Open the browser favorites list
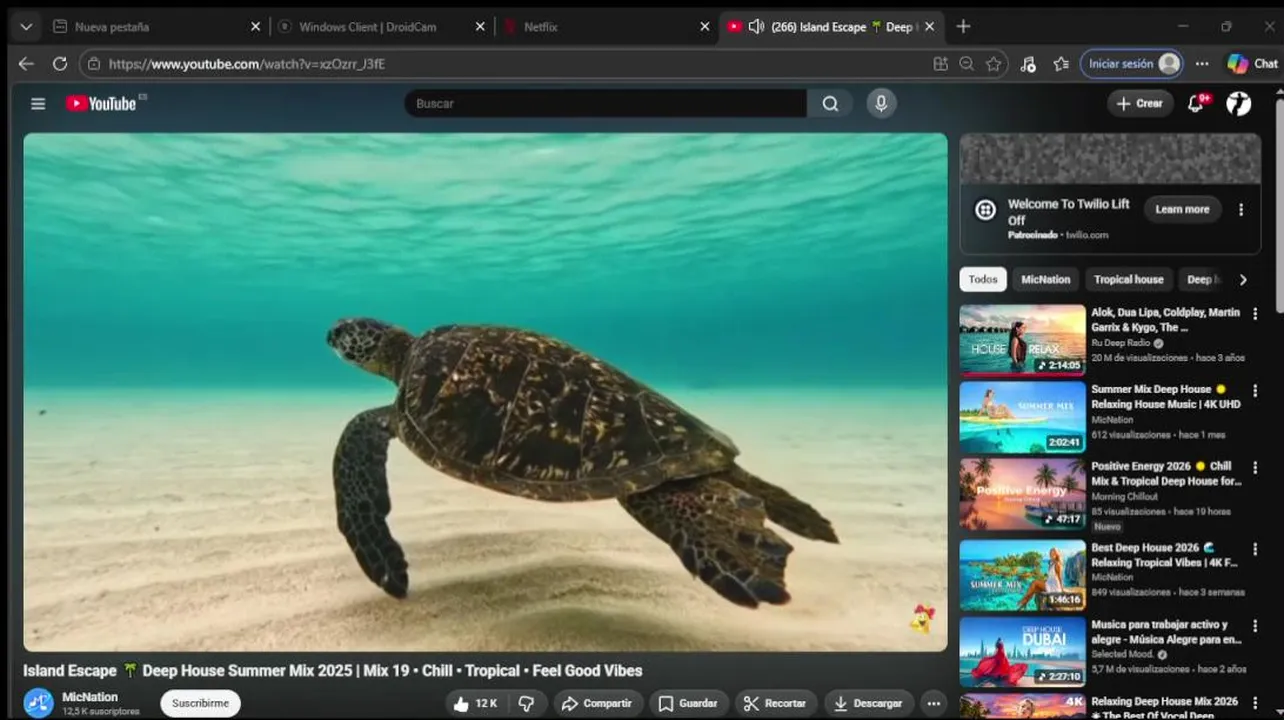Viewport: 1284px width, 720px height. [x=1061, y=64]
